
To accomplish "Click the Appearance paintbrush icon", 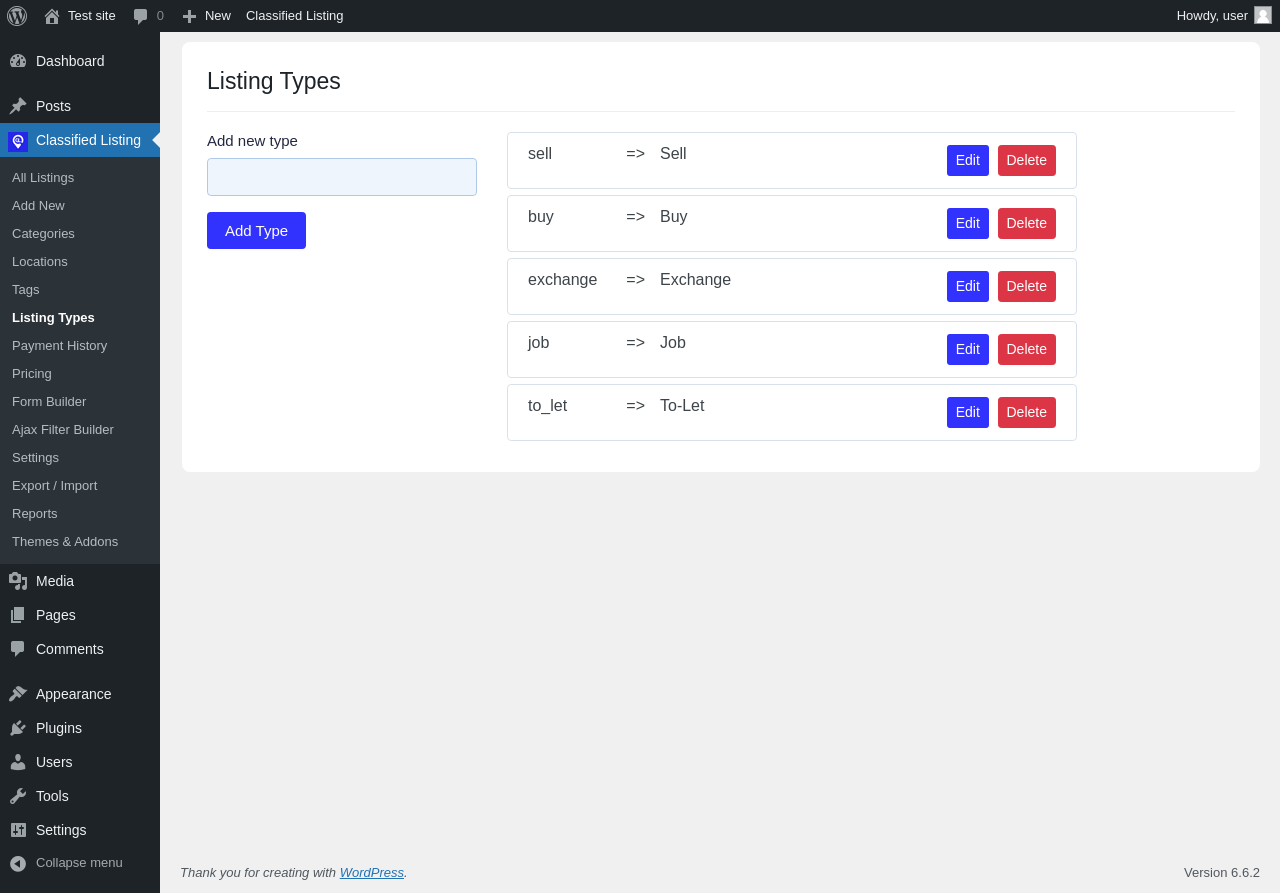I will pyautogui.click(x=18, y=694).
